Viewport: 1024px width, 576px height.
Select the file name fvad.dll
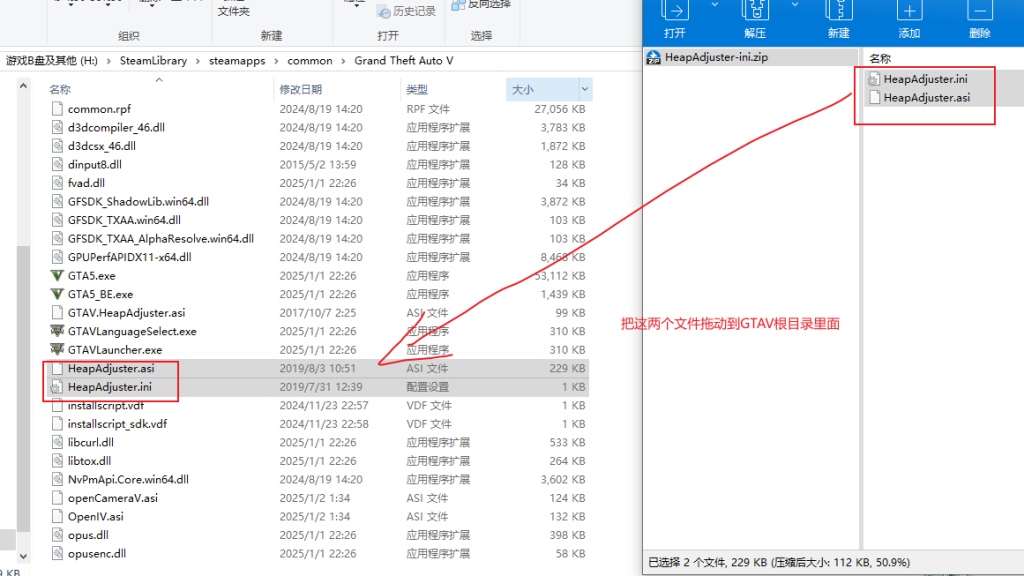(x=86, y=183)
